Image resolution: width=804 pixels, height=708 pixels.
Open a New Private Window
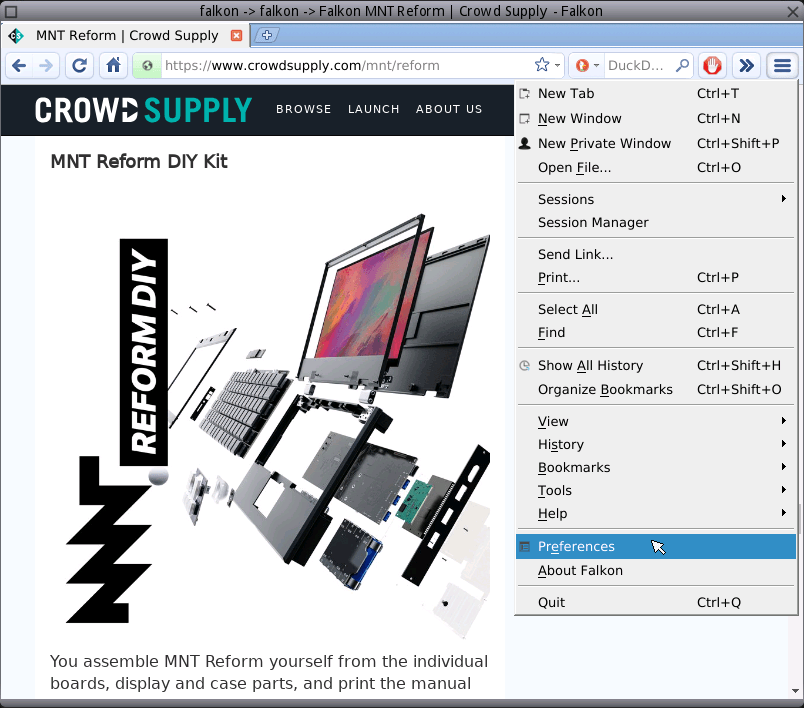coord(656,144)
